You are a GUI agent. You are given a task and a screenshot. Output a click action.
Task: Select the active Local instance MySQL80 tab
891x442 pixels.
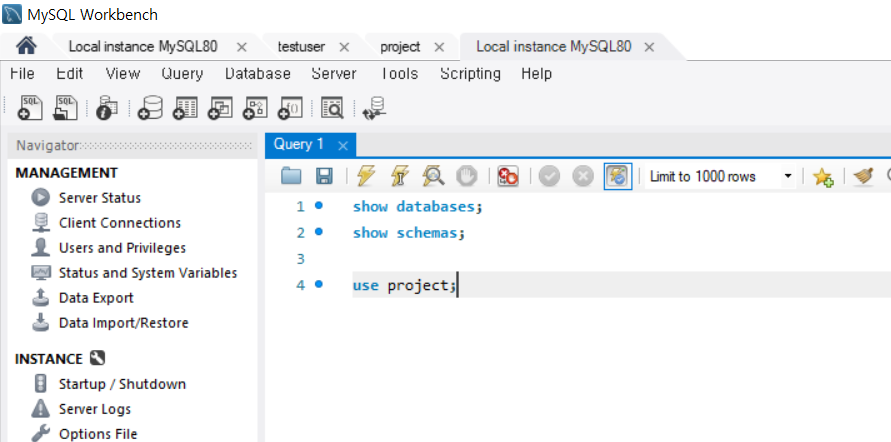tap(553, 47)
